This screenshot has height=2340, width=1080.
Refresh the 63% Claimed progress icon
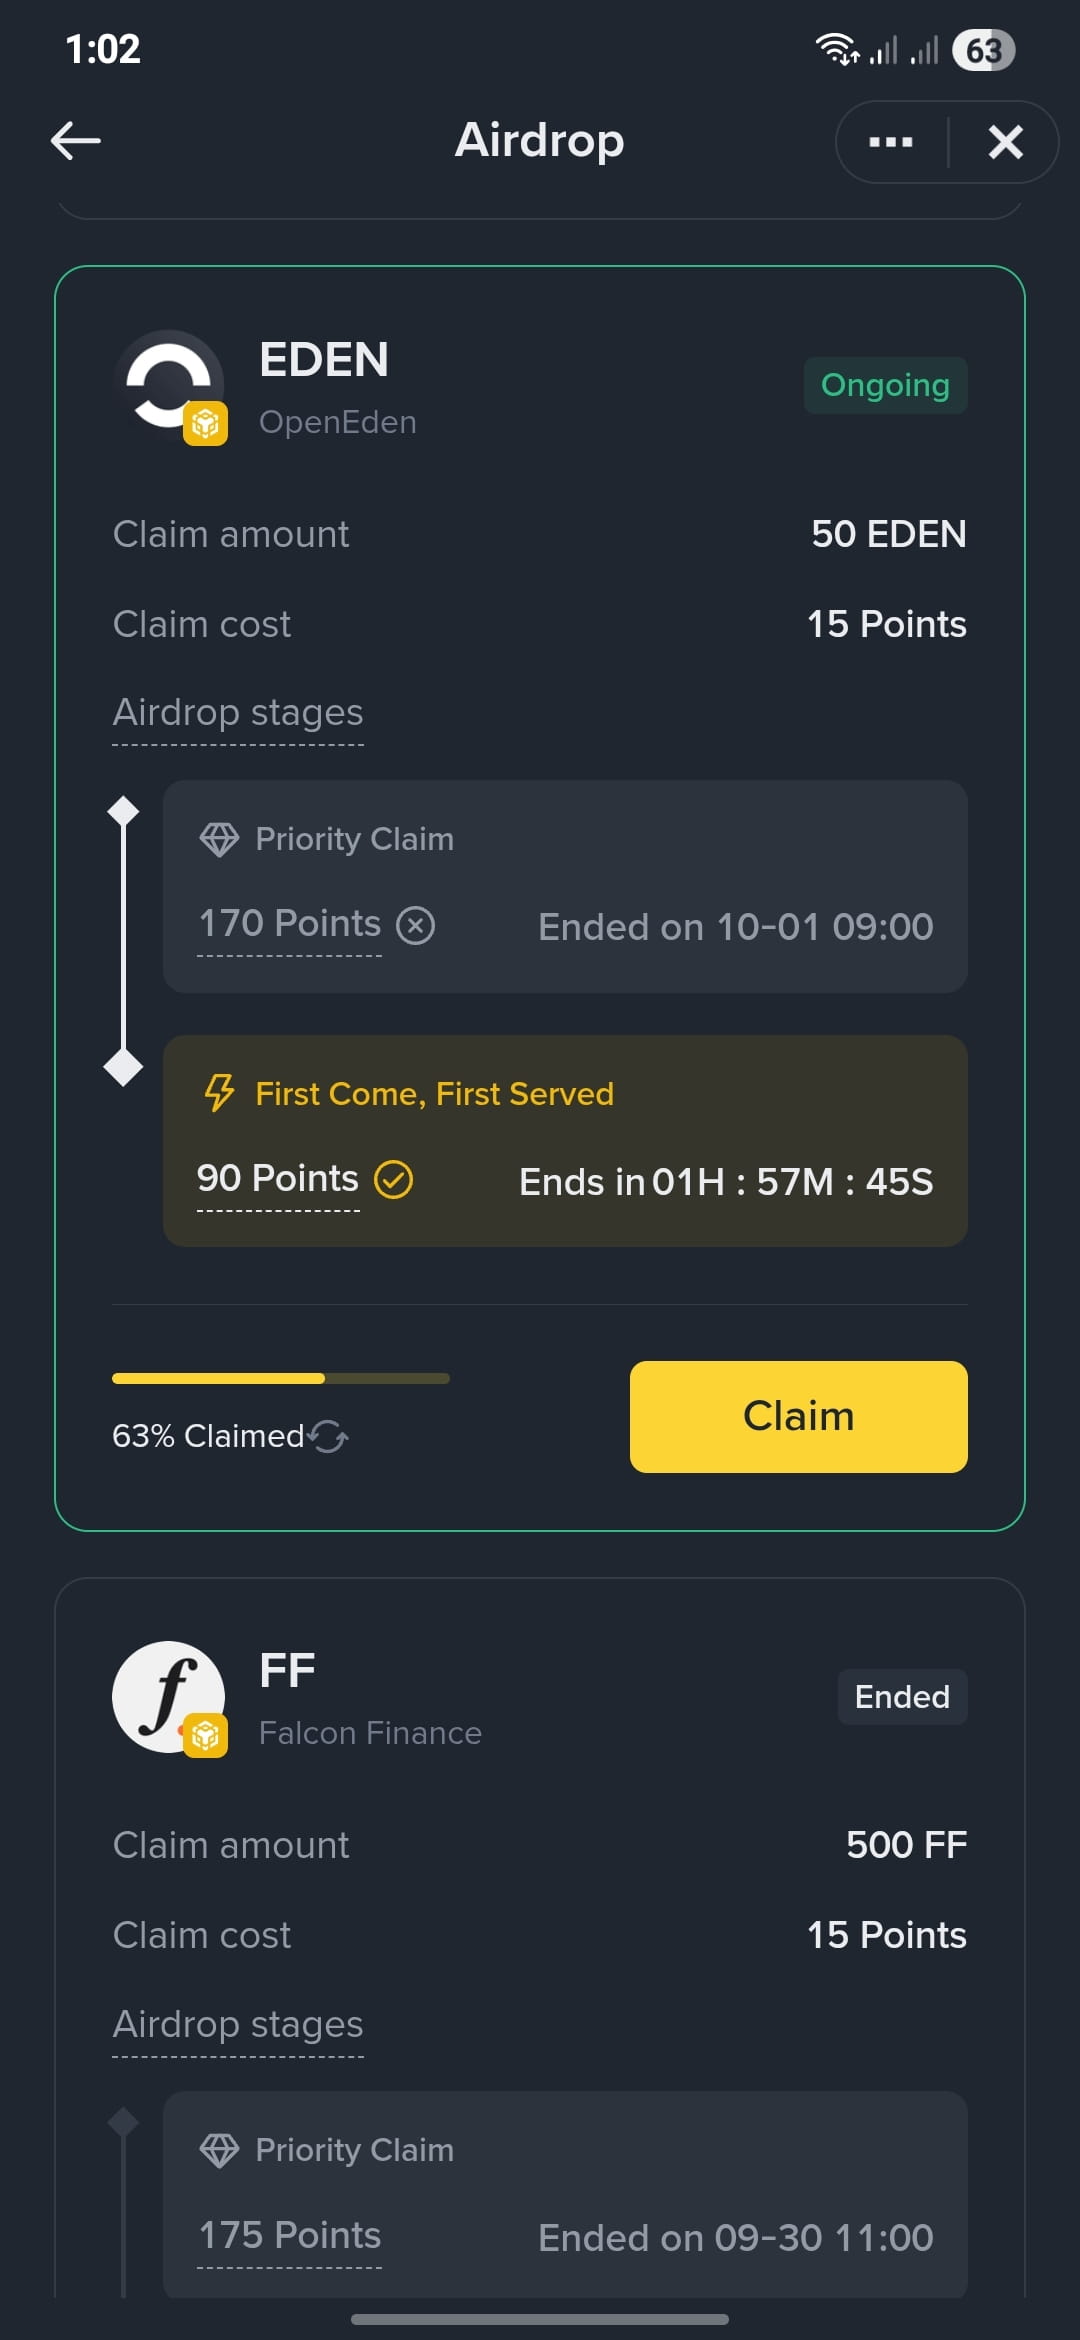point(328,1436)
